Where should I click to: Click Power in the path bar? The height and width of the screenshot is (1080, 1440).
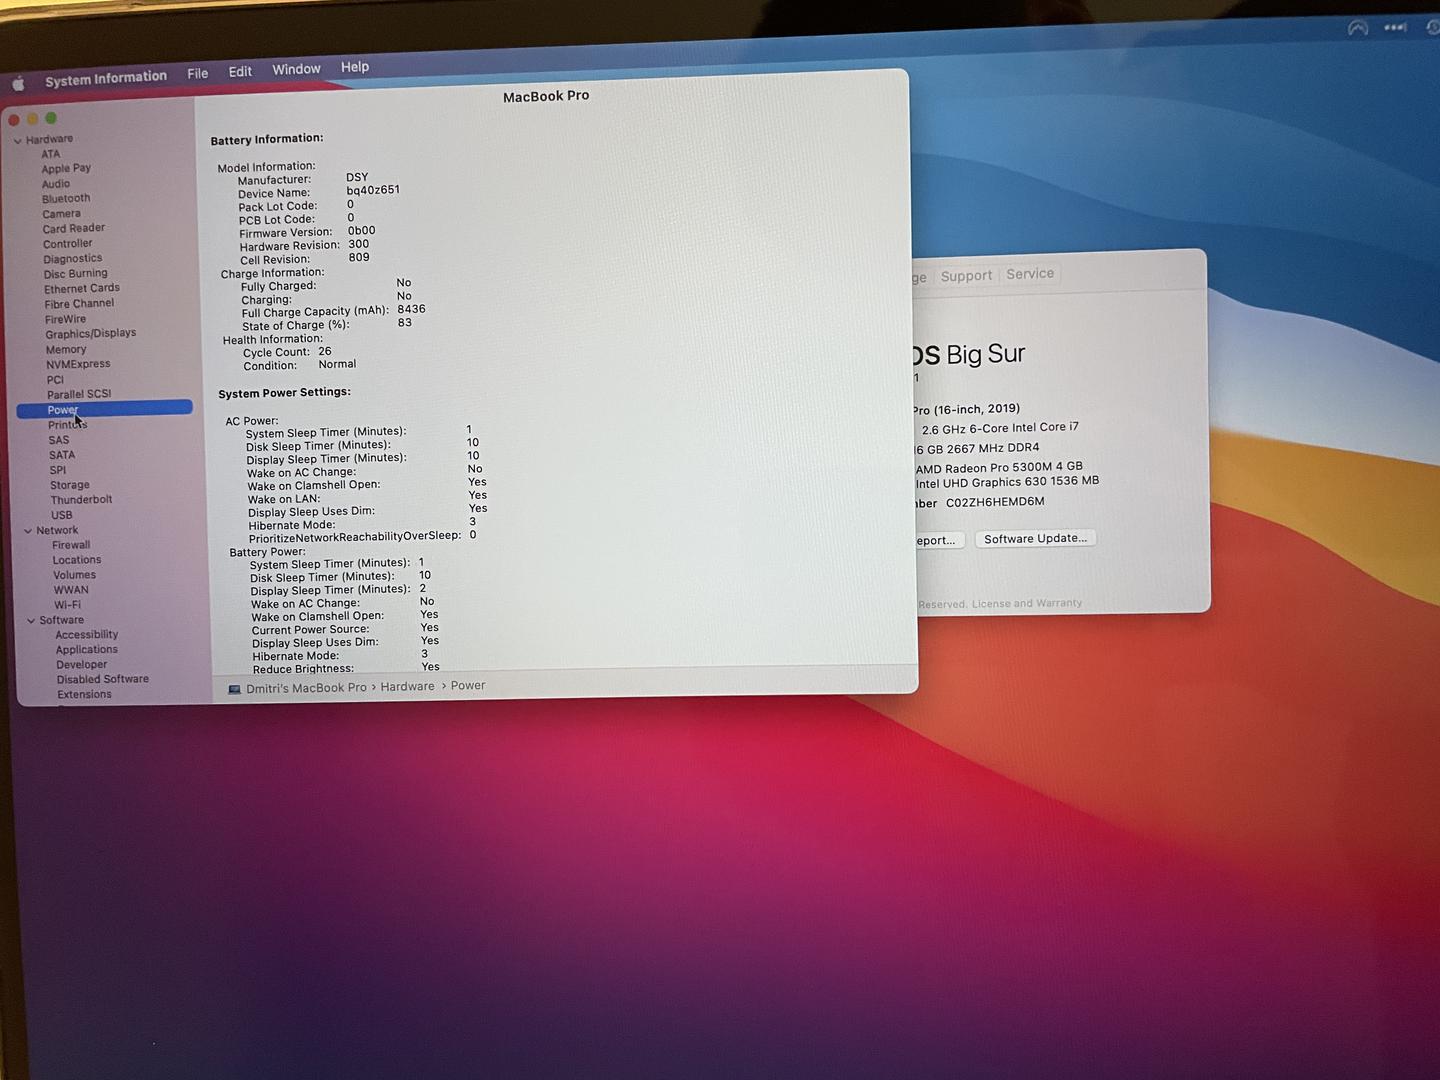tap(468, 686)
